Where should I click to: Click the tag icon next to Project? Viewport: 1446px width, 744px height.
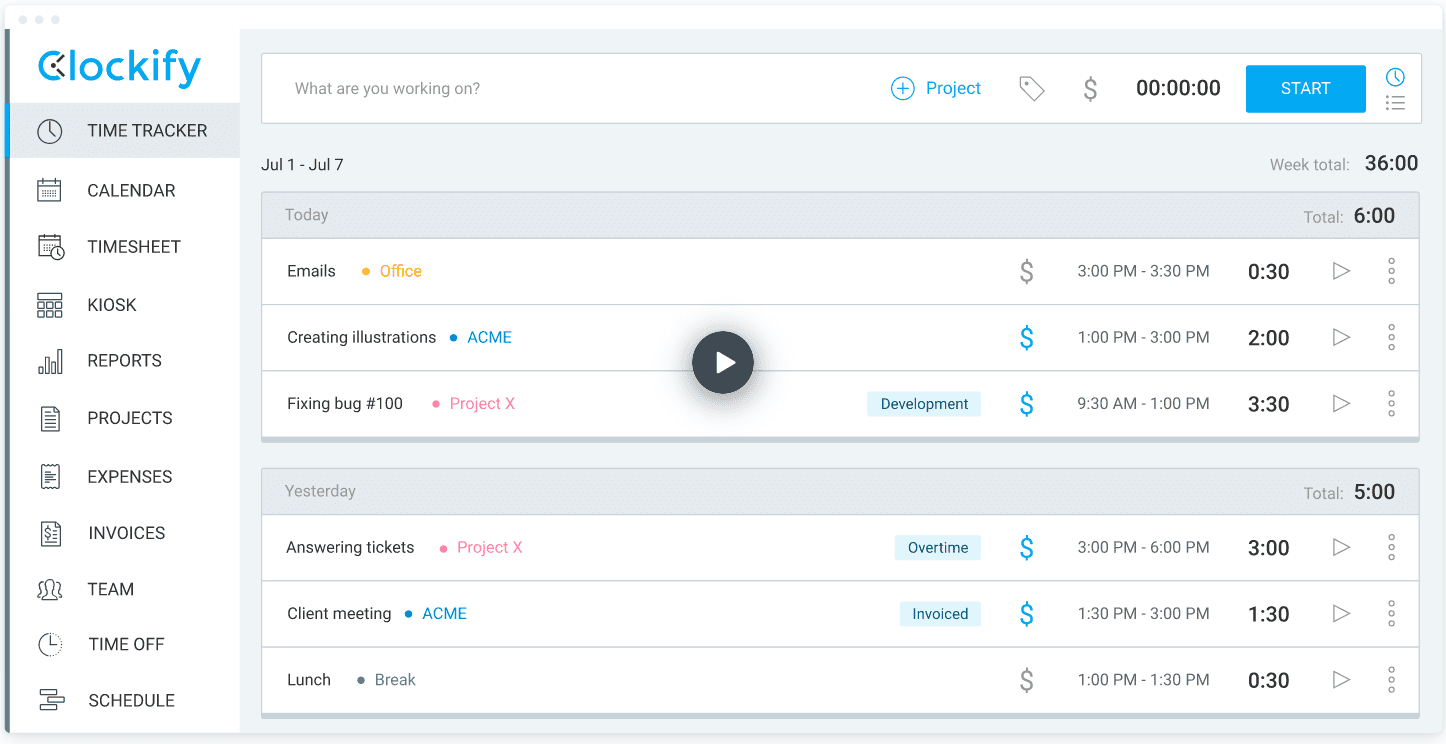click(x=1031, y=88)
